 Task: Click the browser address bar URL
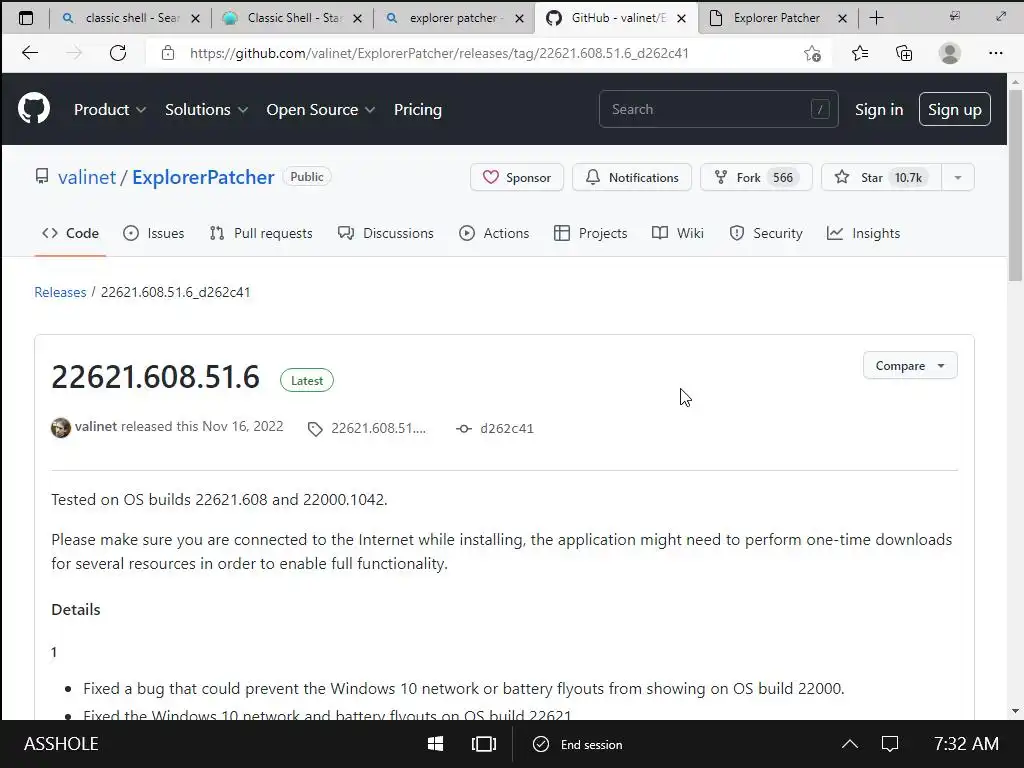pyautogui.click(x=440, y=54)
